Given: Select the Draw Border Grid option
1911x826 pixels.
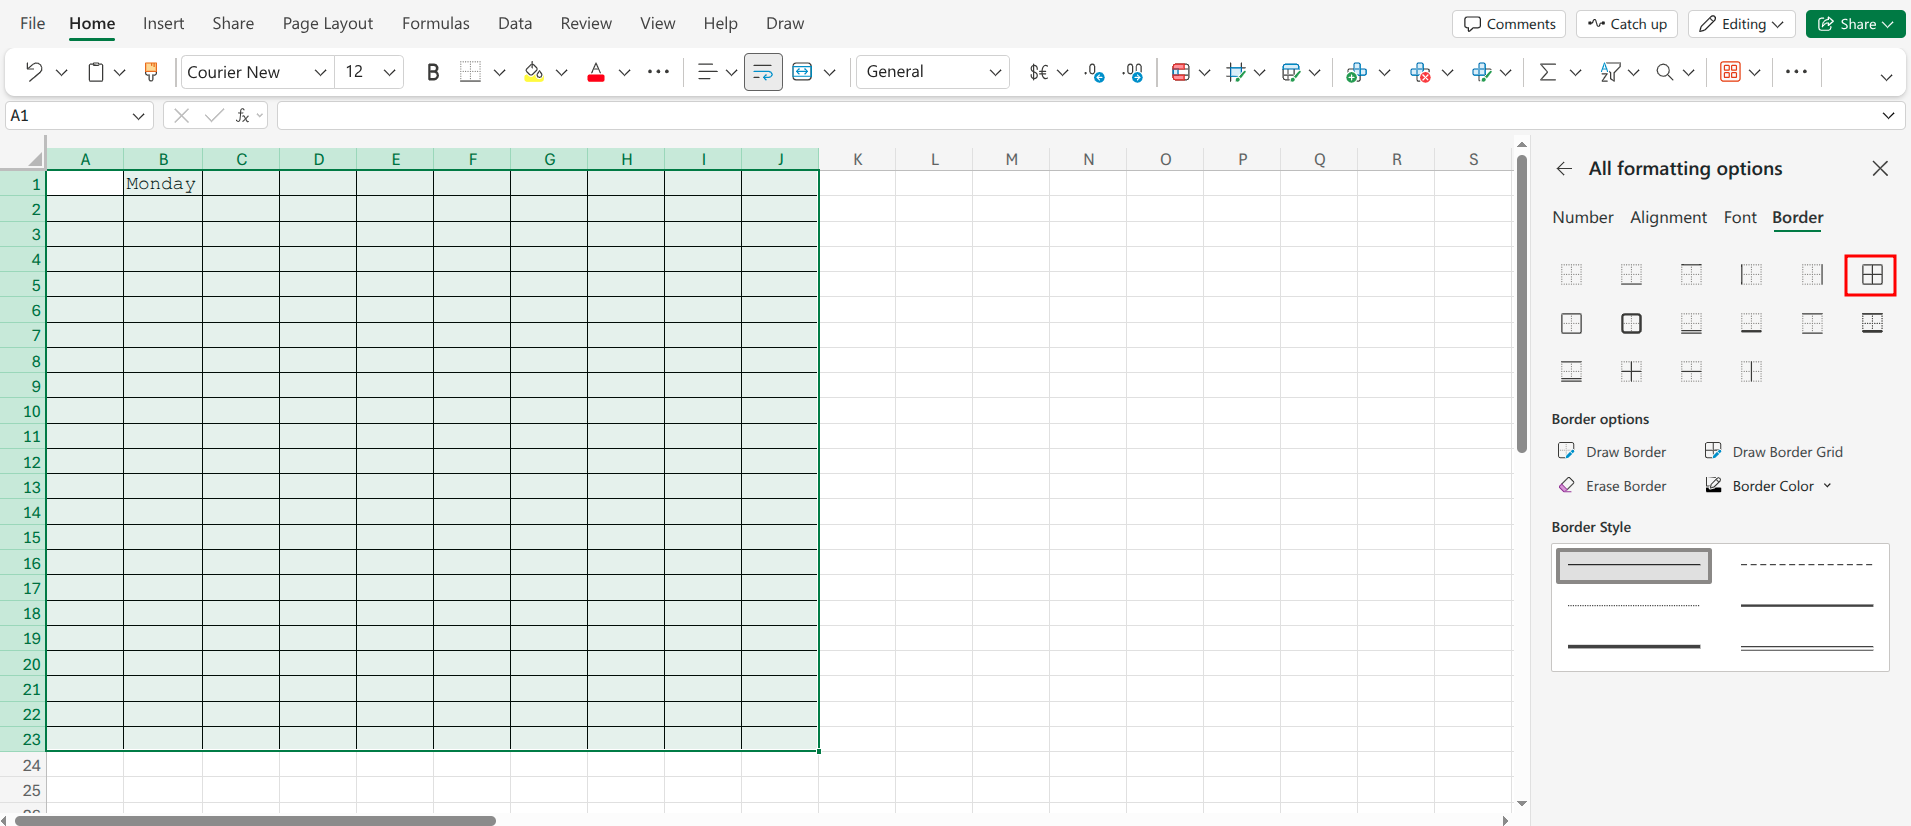Looking at the screenshot, I should 1774,452.
